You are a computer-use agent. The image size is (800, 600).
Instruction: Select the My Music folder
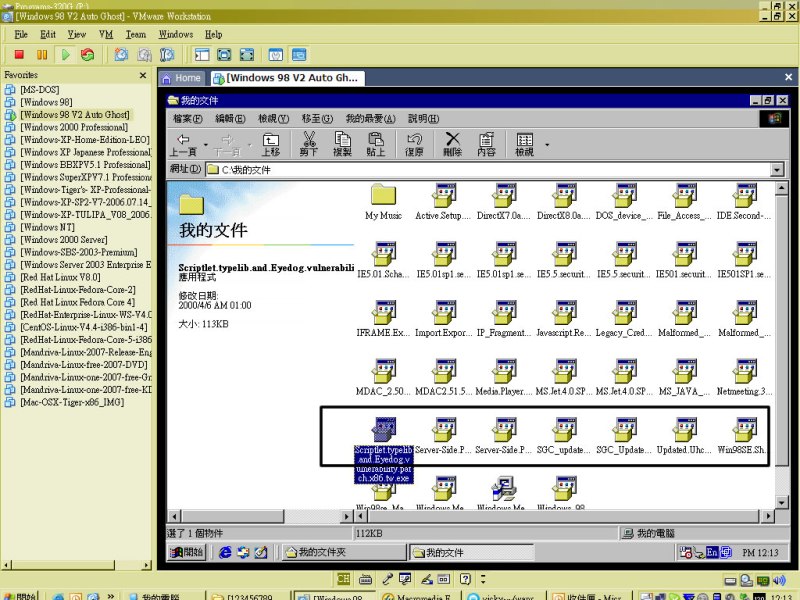(x=383, y=202)
